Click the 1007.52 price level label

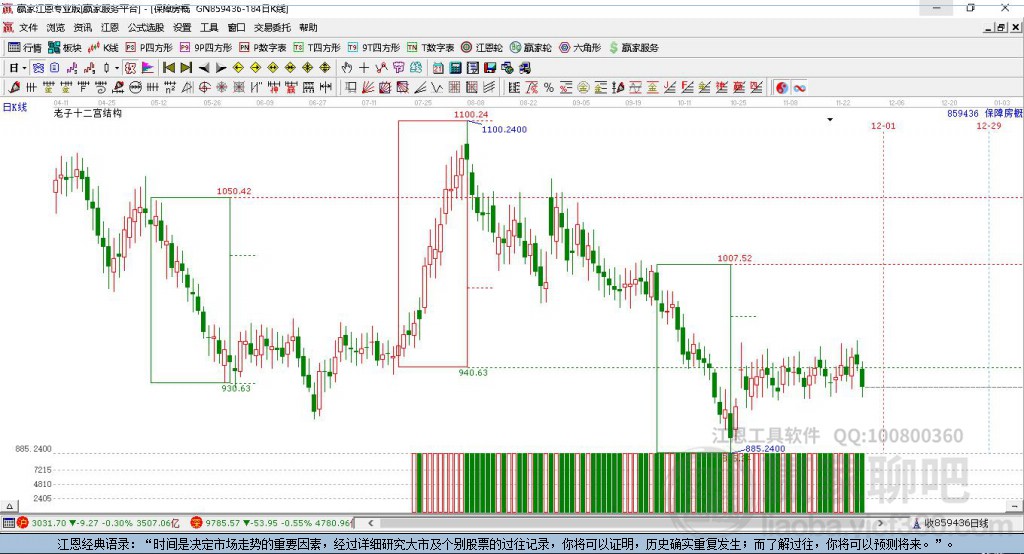[735, 258]
